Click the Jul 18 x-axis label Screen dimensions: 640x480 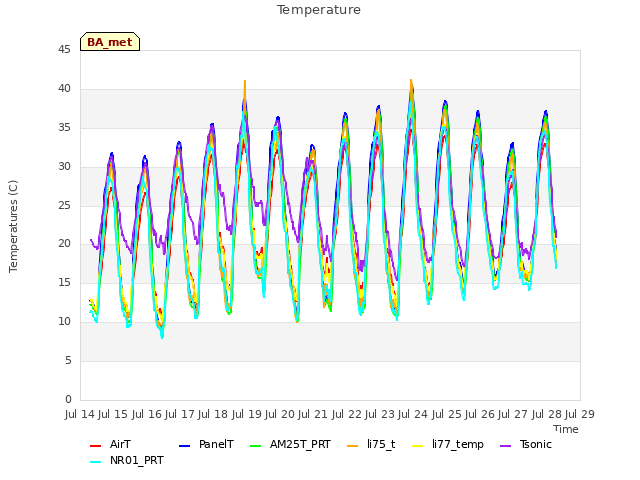pyautogui.click(x=213, y=414)
